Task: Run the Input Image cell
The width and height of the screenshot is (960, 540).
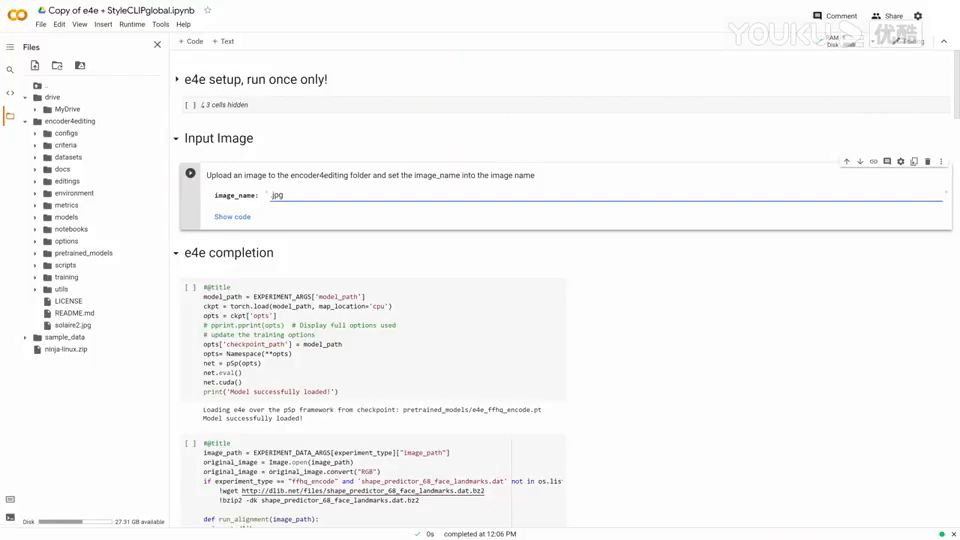Action: 190,173
